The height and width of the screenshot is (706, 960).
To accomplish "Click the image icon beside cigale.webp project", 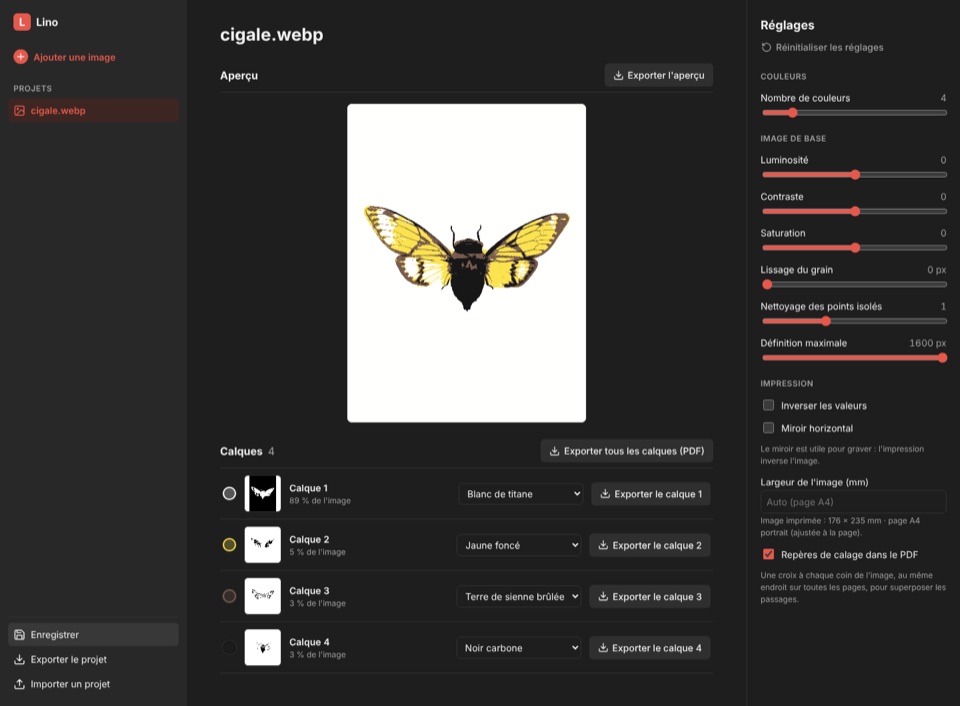I will coord(20,111).
